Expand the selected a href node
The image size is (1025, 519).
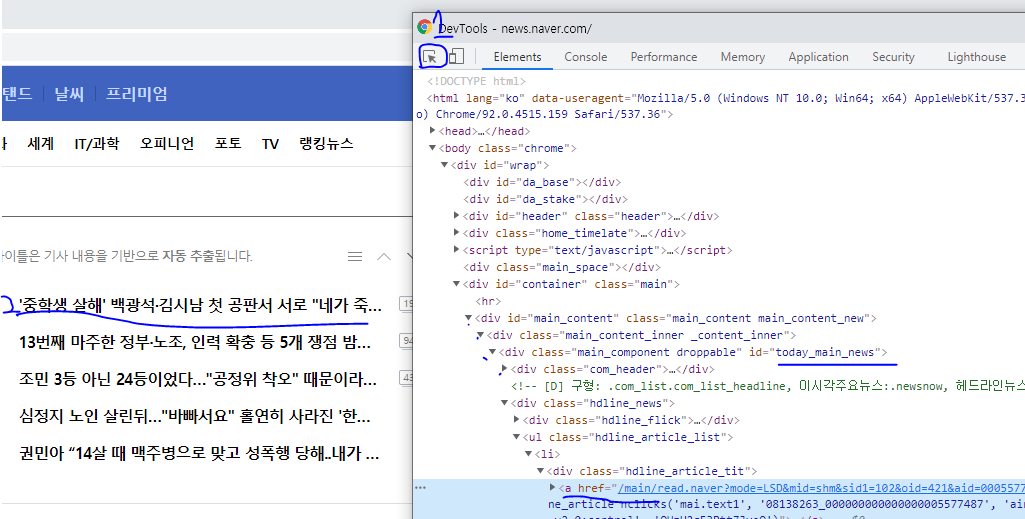coord(553,488)
